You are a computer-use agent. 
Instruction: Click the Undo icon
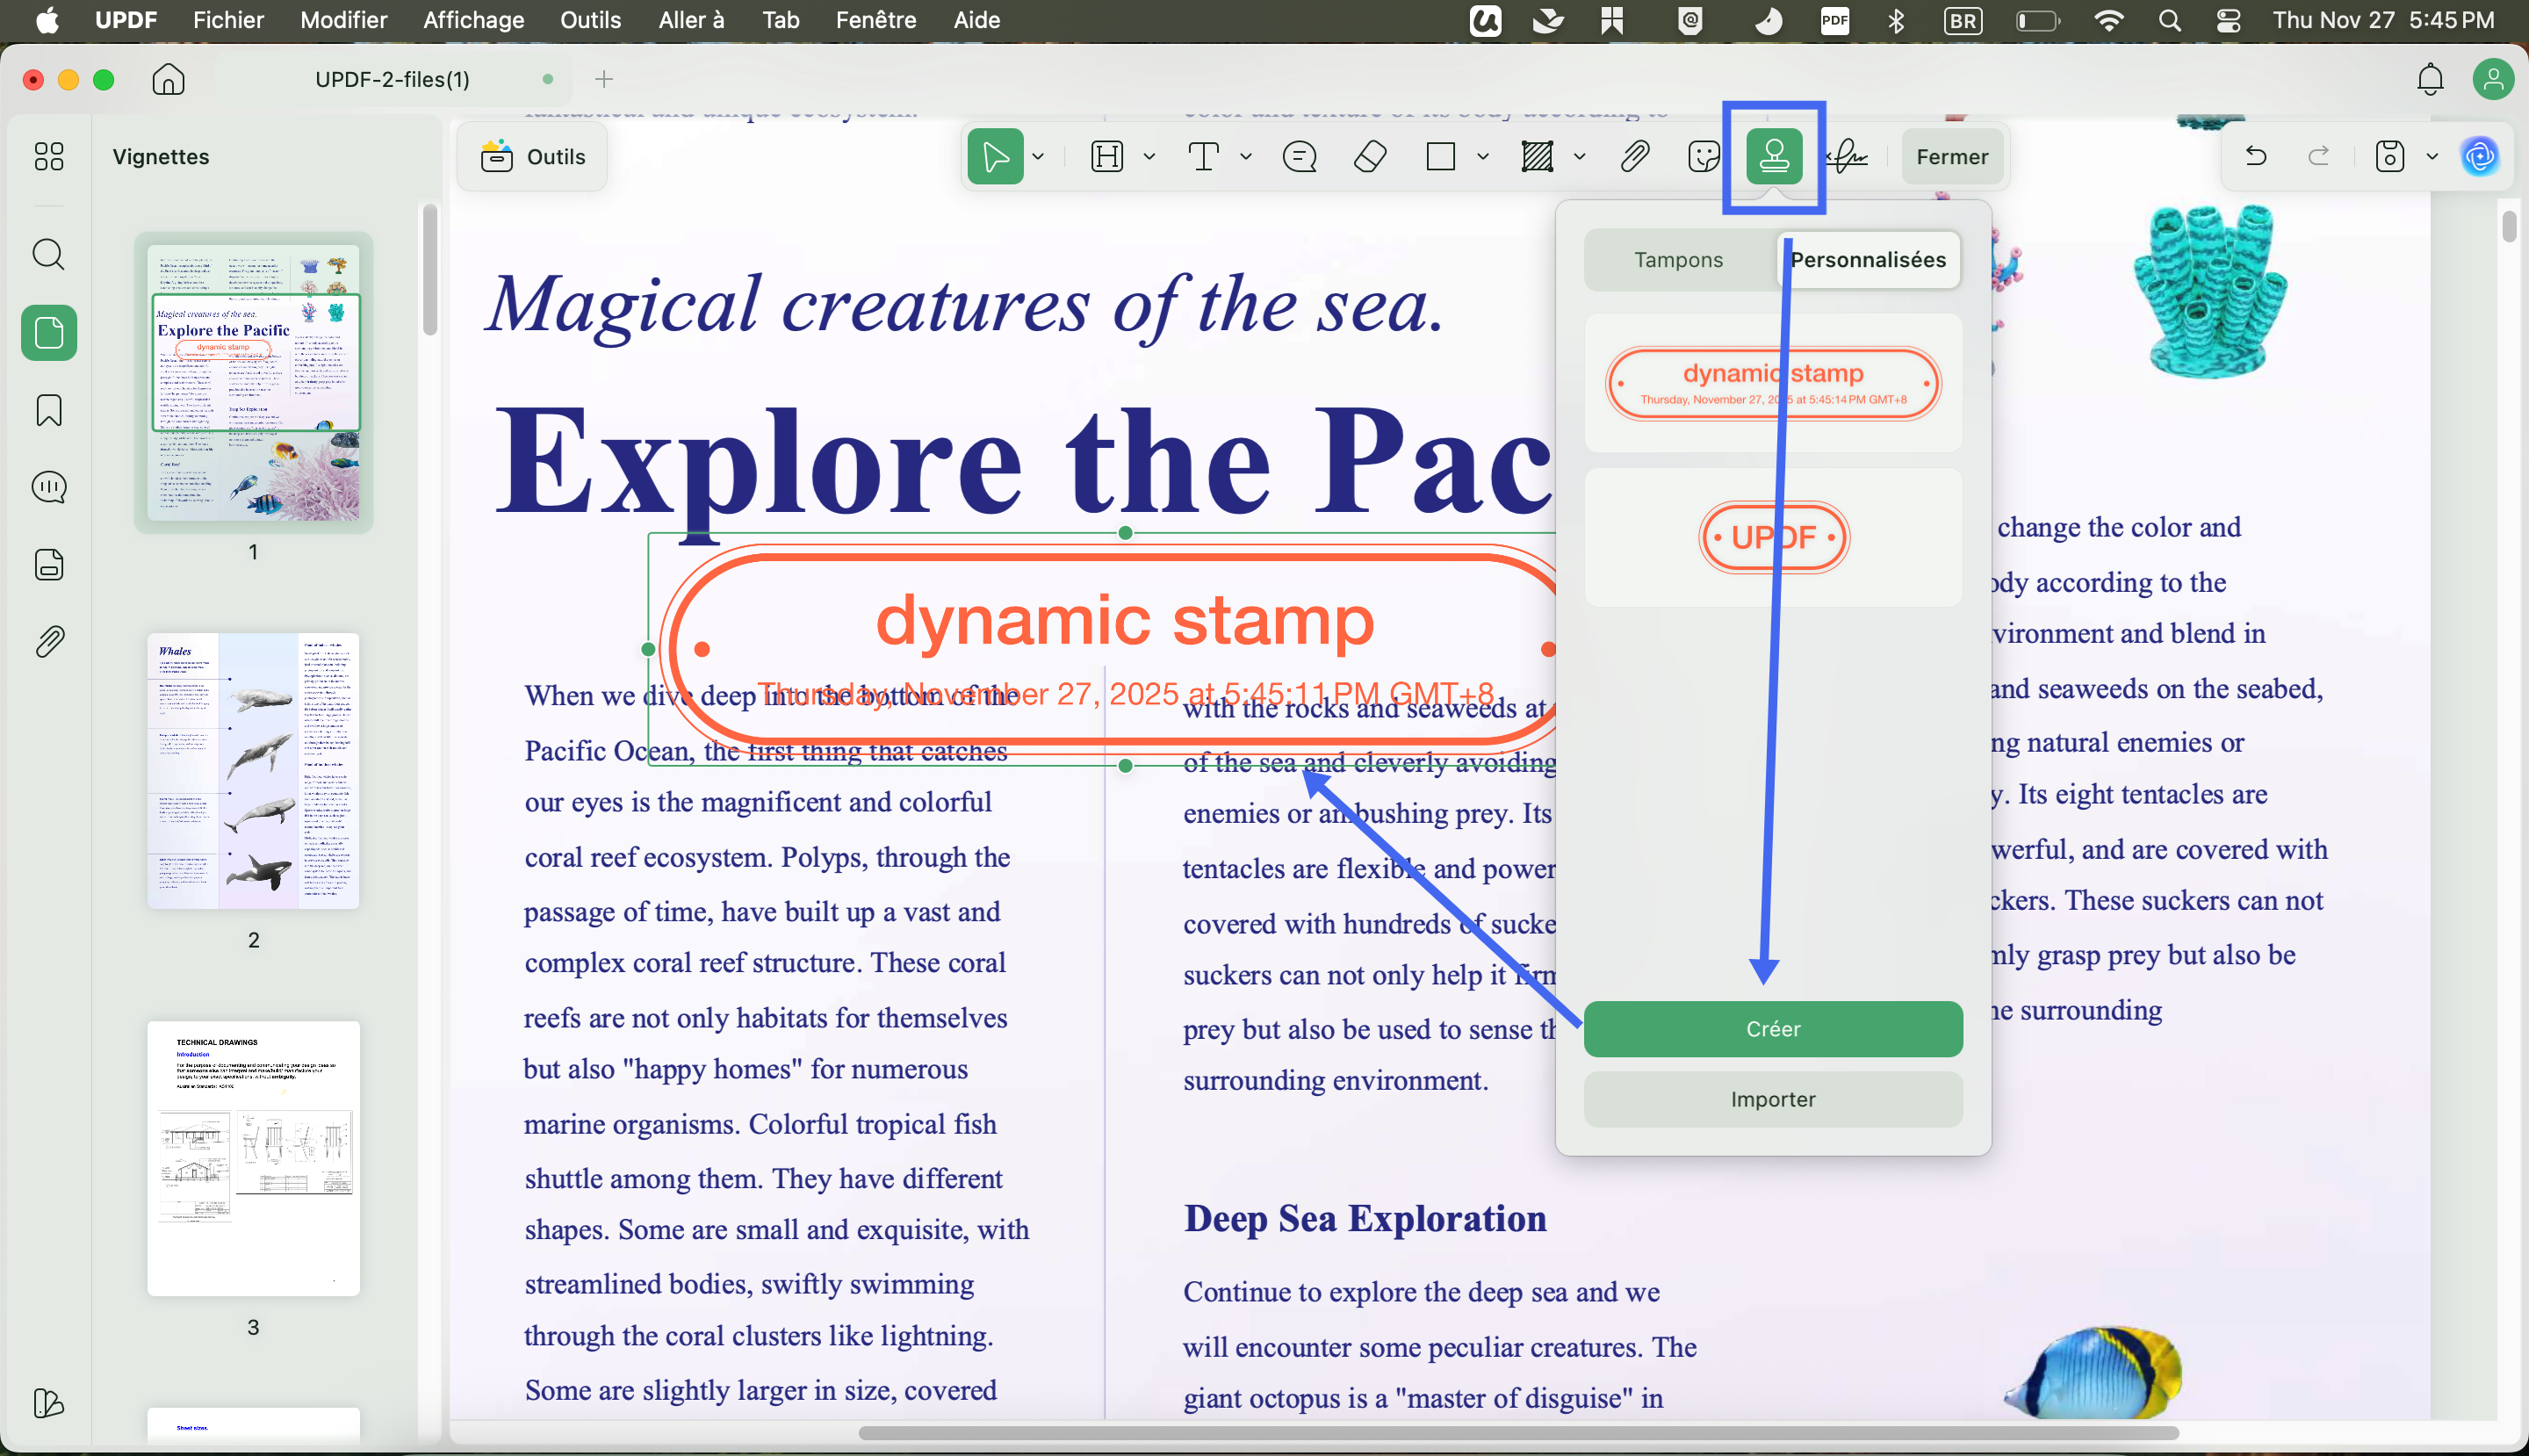tap(2257, 156)
